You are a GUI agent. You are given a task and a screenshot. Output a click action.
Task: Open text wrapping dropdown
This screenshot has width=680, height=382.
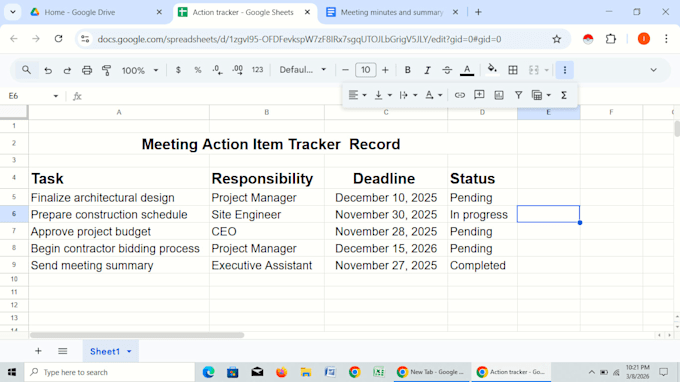pos(408,95)
